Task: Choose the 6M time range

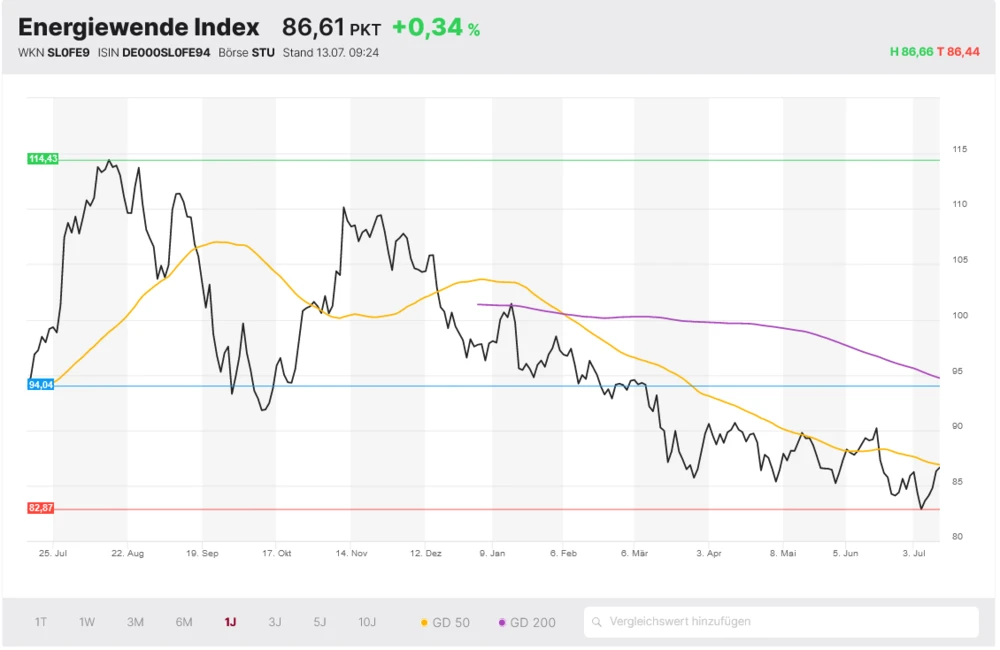Action: coord(184,622)
